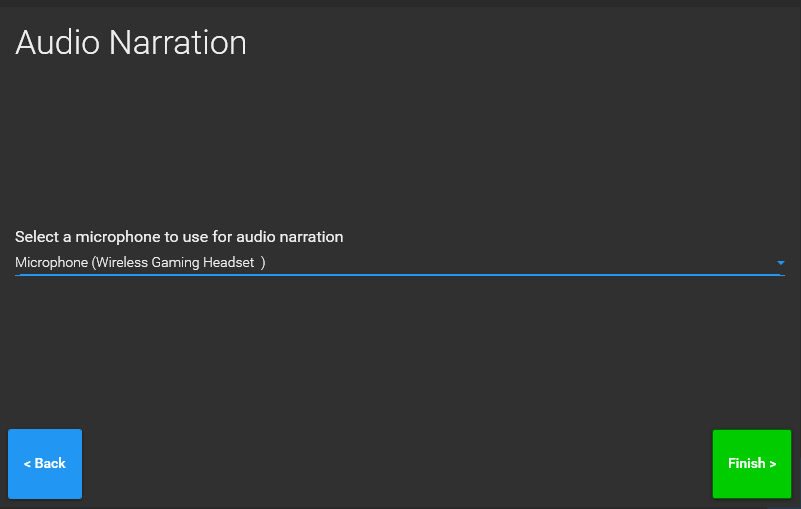Click the empty area of the microphone field
801x509 pixels.
520,263
